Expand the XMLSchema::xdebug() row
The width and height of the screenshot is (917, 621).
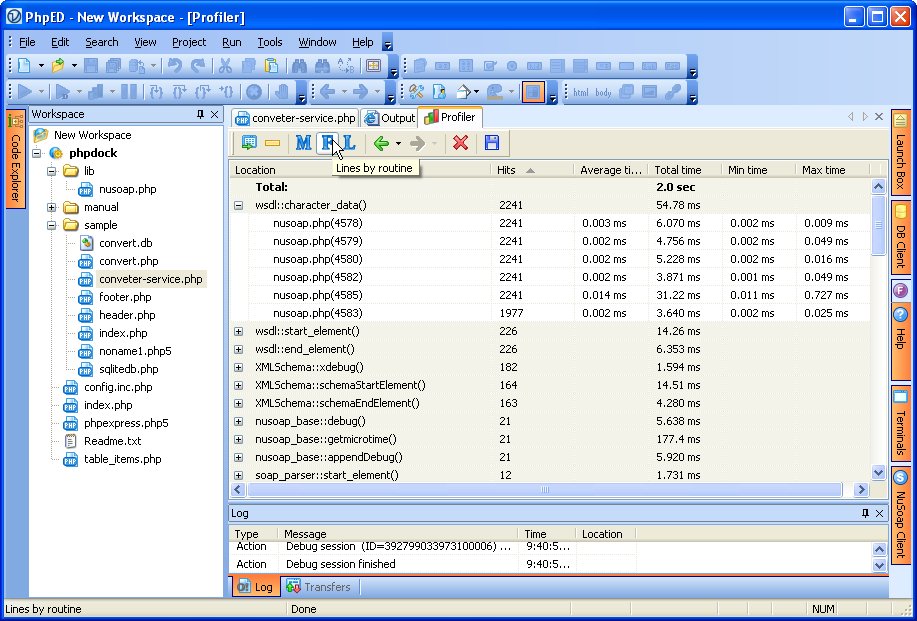(x=239, y=368)
